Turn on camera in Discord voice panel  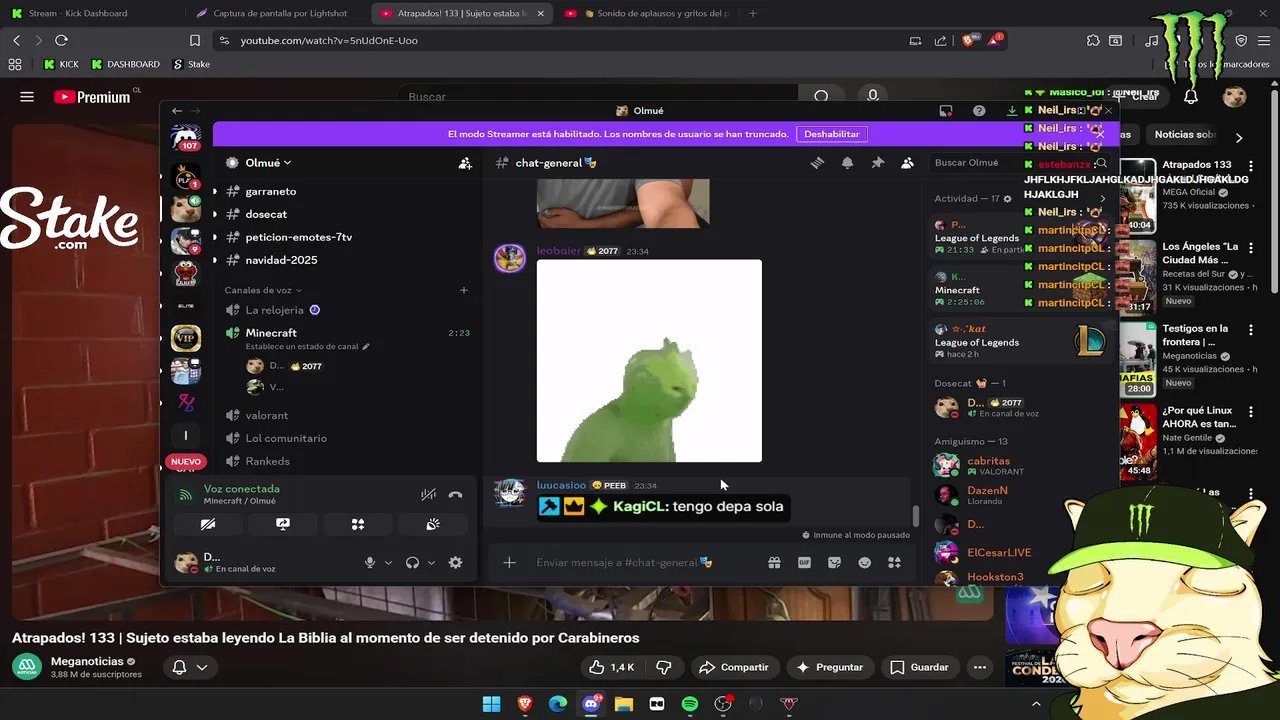pos(208,524)
